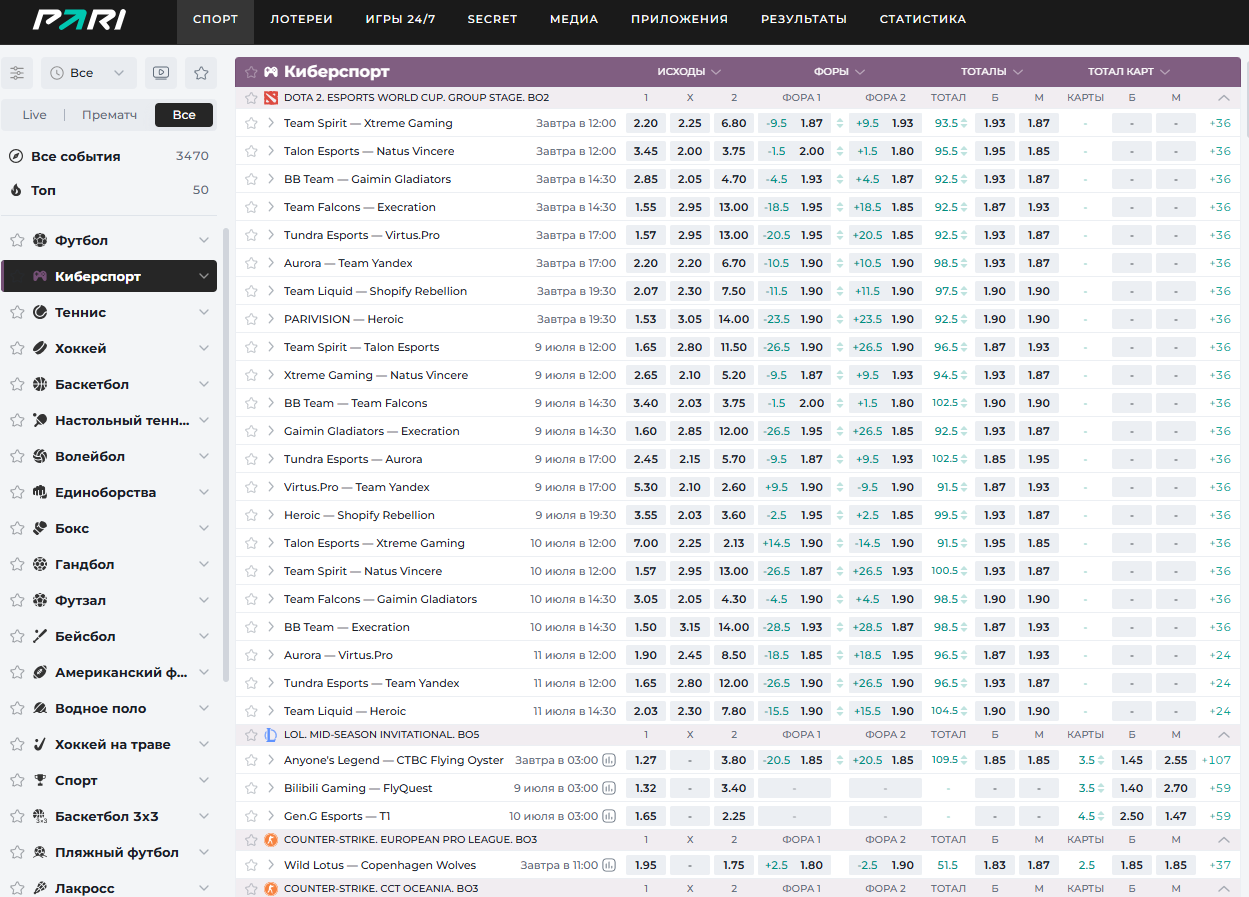The image size is (1249, 897).
Task: Click the flame icon next to Топ
Action: click(x=16, y=191)
